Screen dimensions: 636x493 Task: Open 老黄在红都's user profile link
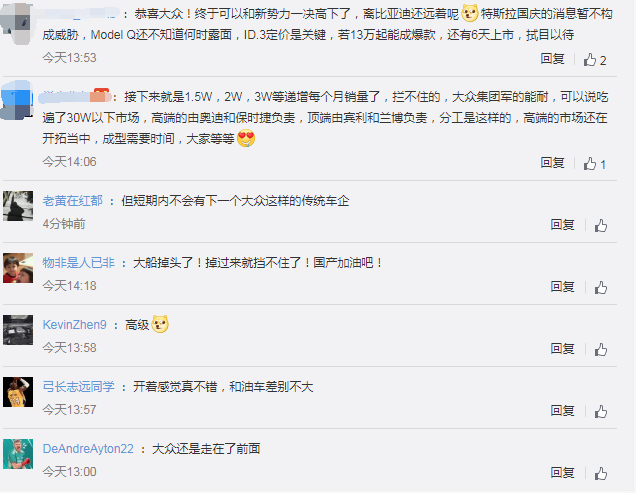tap(73, 200)
